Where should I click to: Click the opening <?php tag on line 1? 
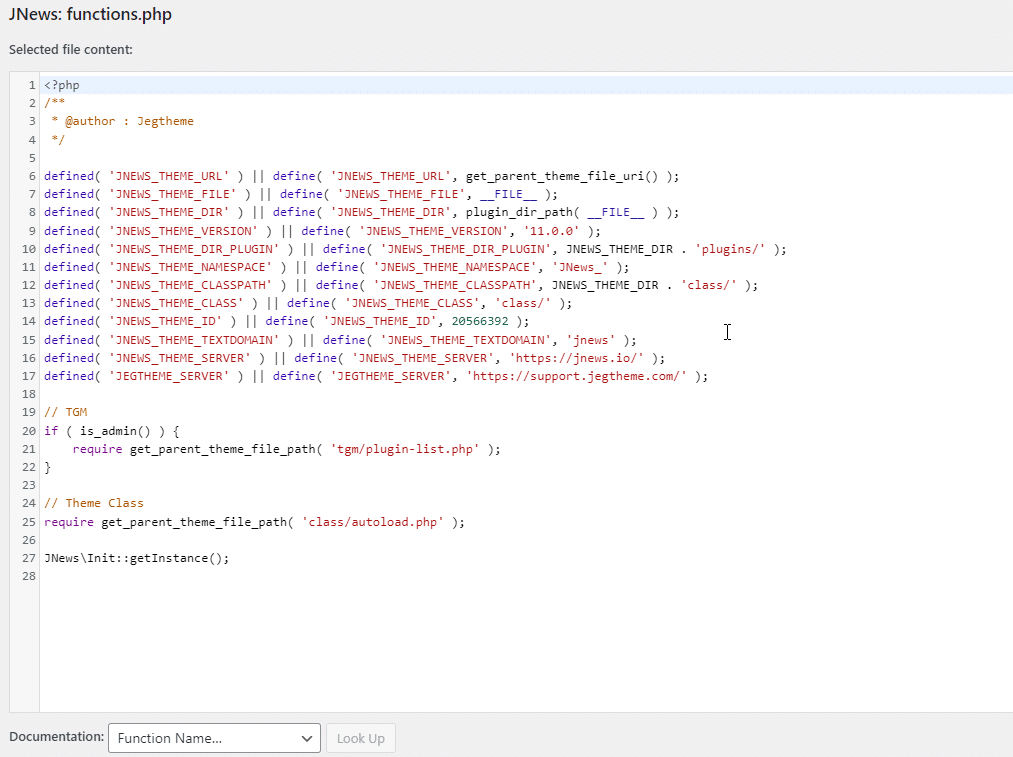62,85
